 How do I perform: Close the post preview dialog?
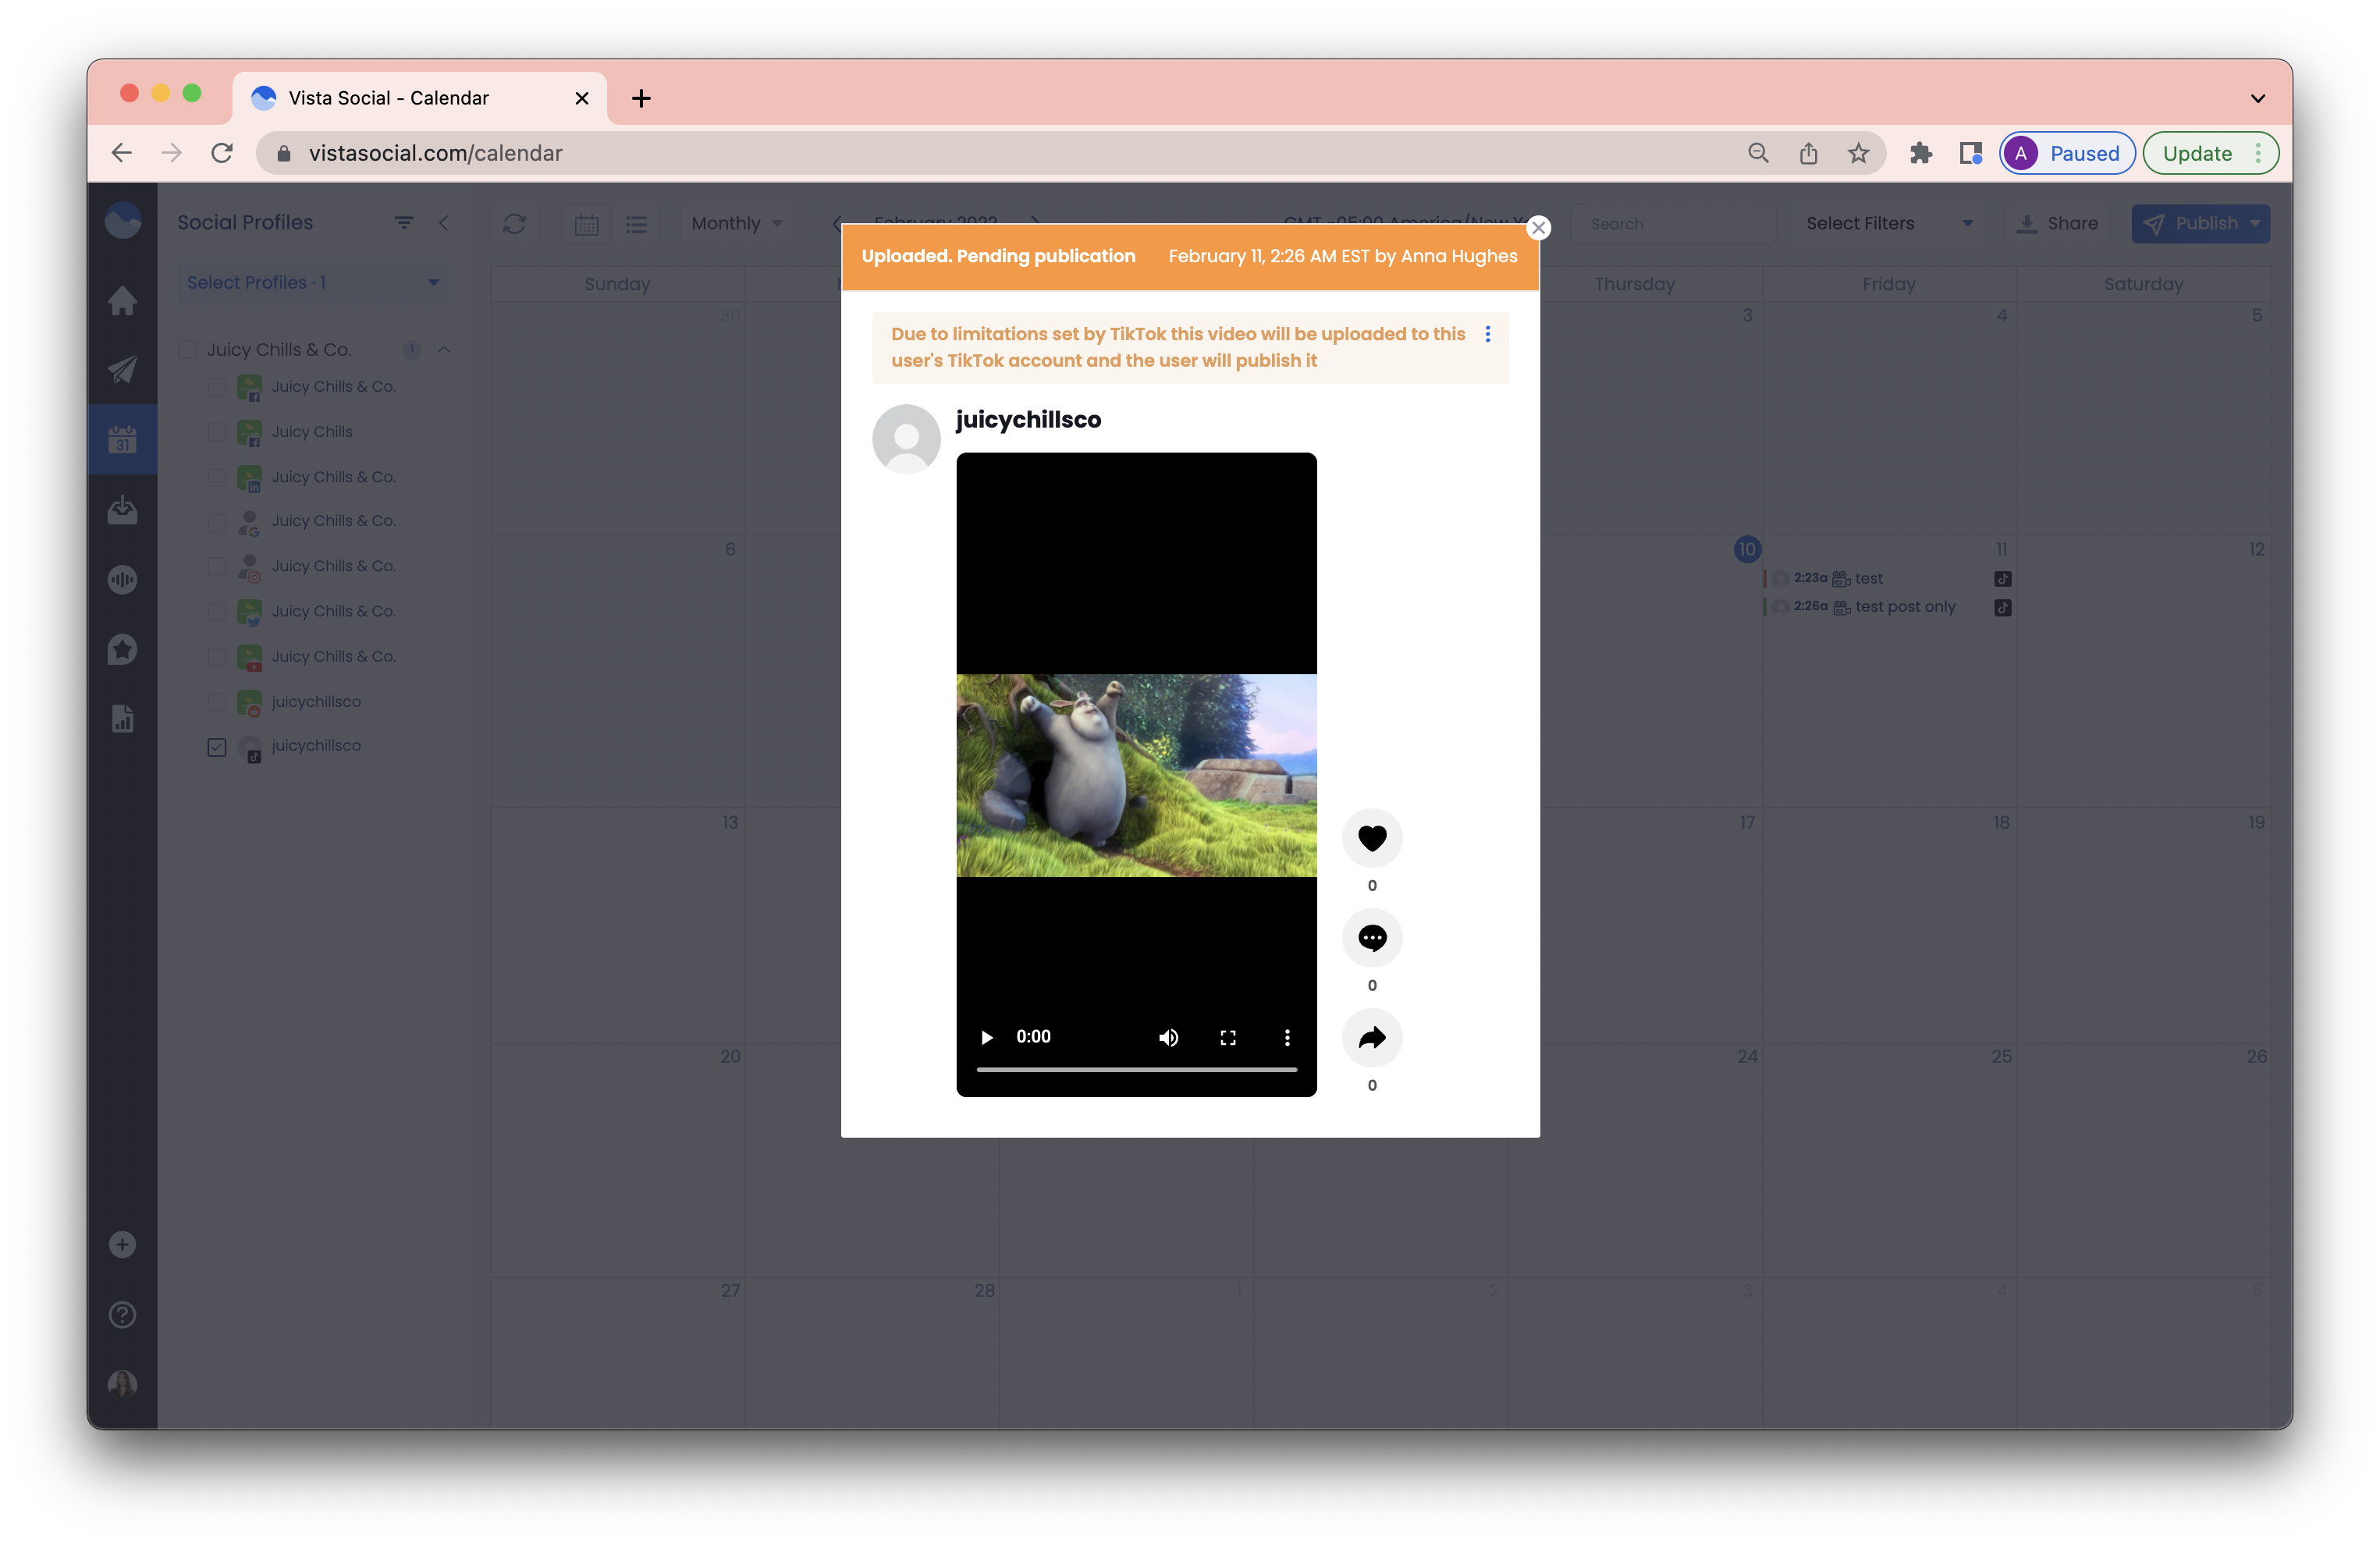click(x=1539, y=228)
